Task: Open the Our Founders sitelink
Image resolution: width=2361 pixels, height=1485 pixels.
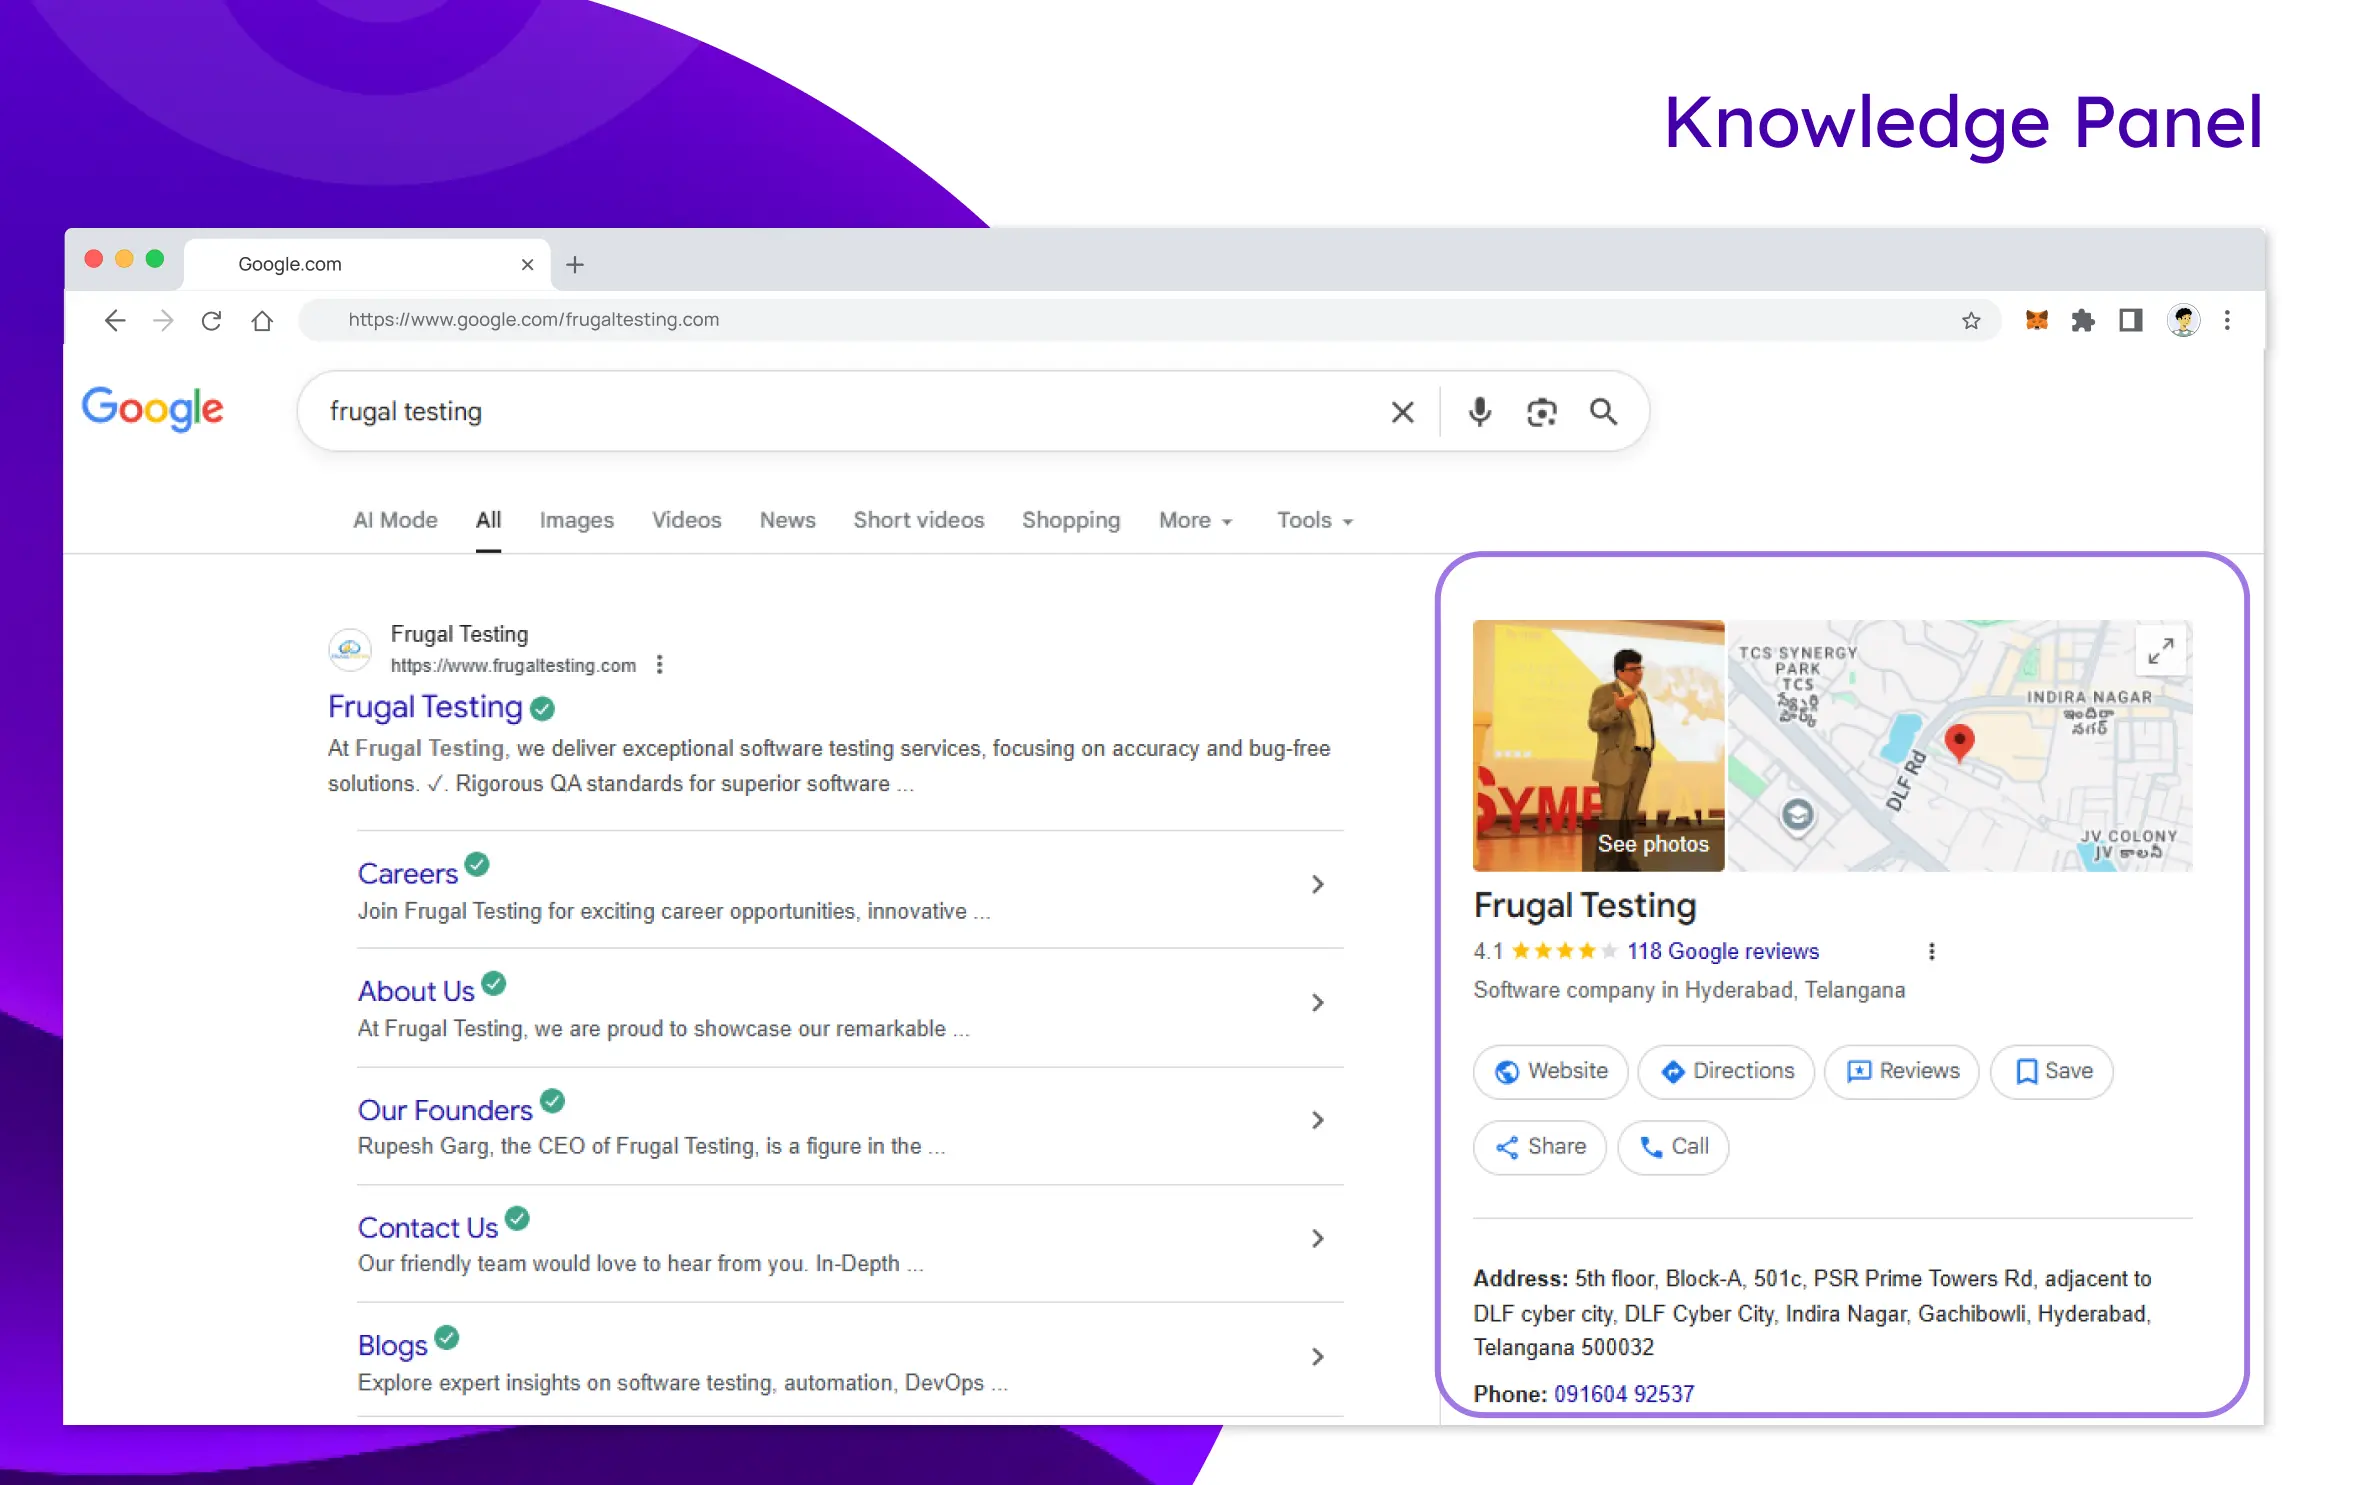Action: pyautogui.click(x=445, y=1110)
